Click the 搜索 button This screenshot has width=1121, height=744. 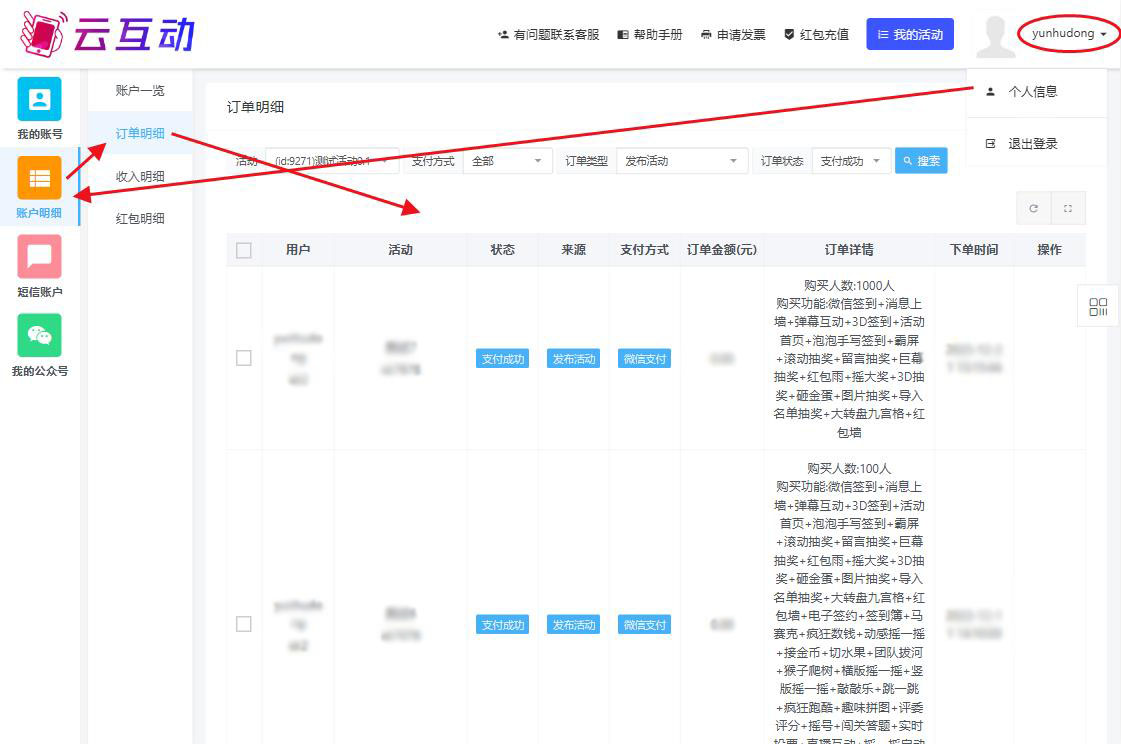coord(921,161)
